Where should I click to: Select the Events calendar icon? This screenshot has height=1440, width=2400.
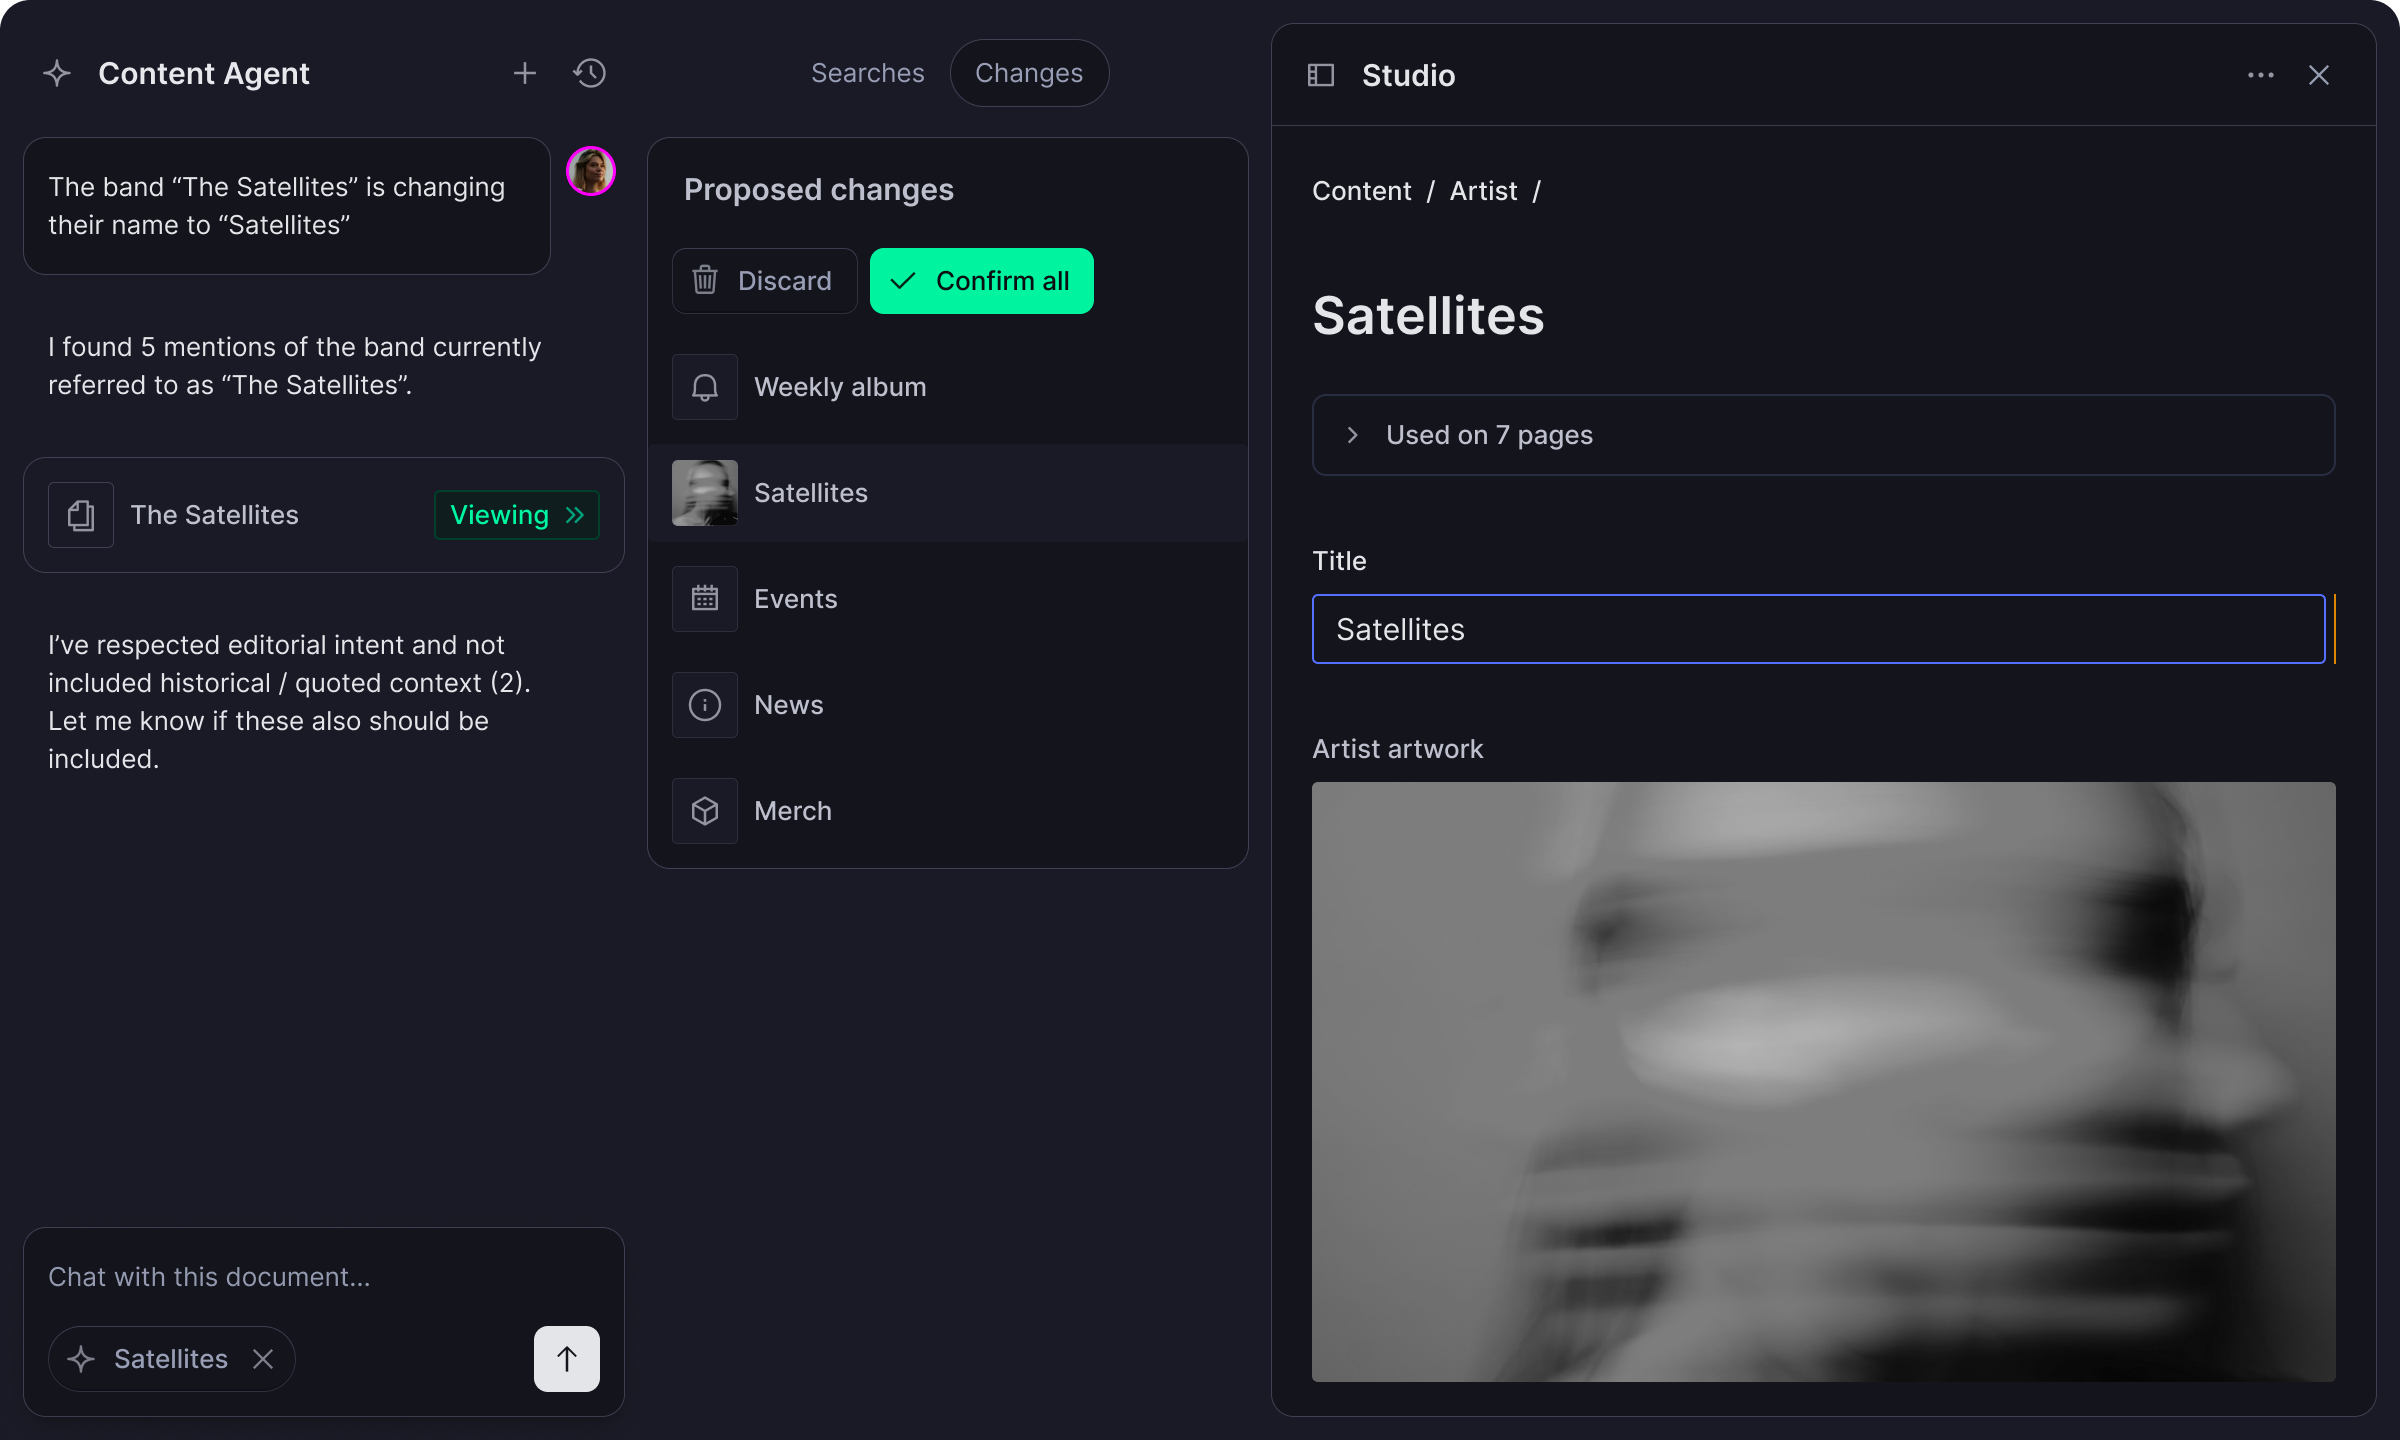(705, 599)
